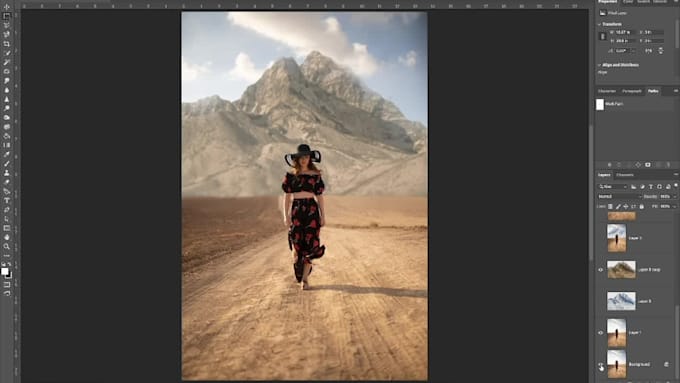Set the background color swatch
This screenshot has height=383, width=680.
(x=9, y=275)
